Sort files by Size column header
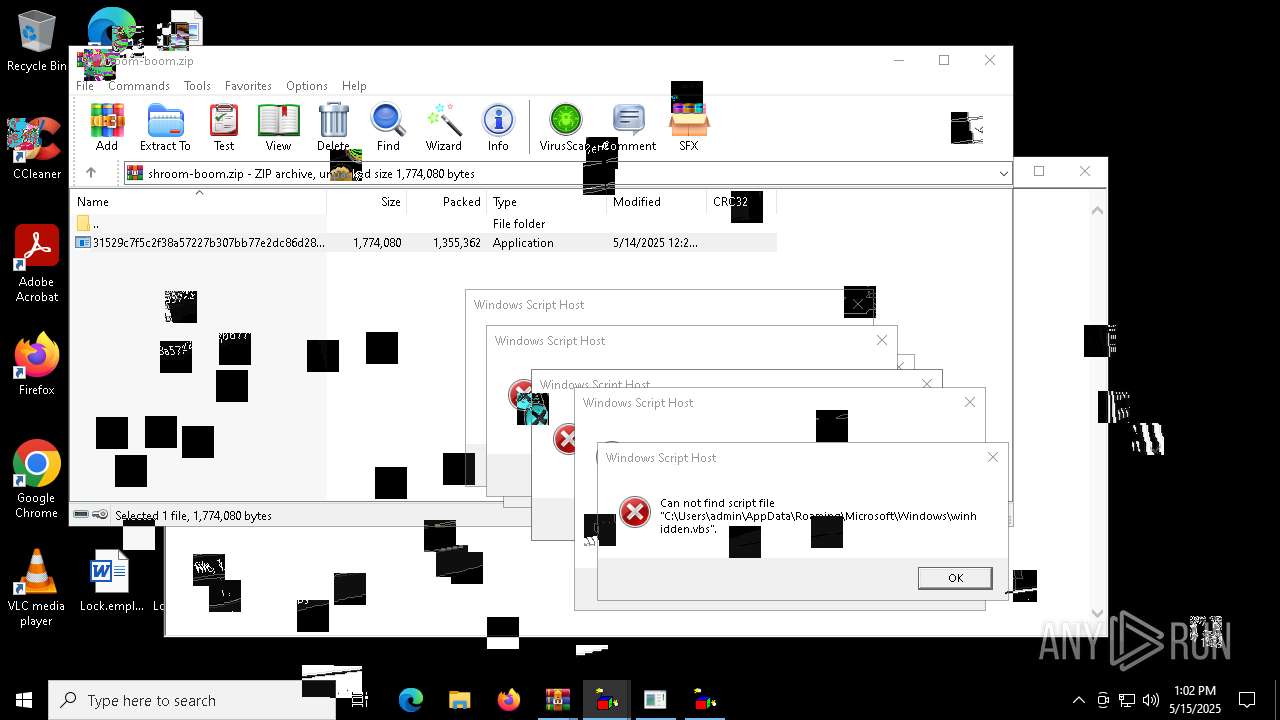Screen dimensions: 1280x720 pos(367,202)
